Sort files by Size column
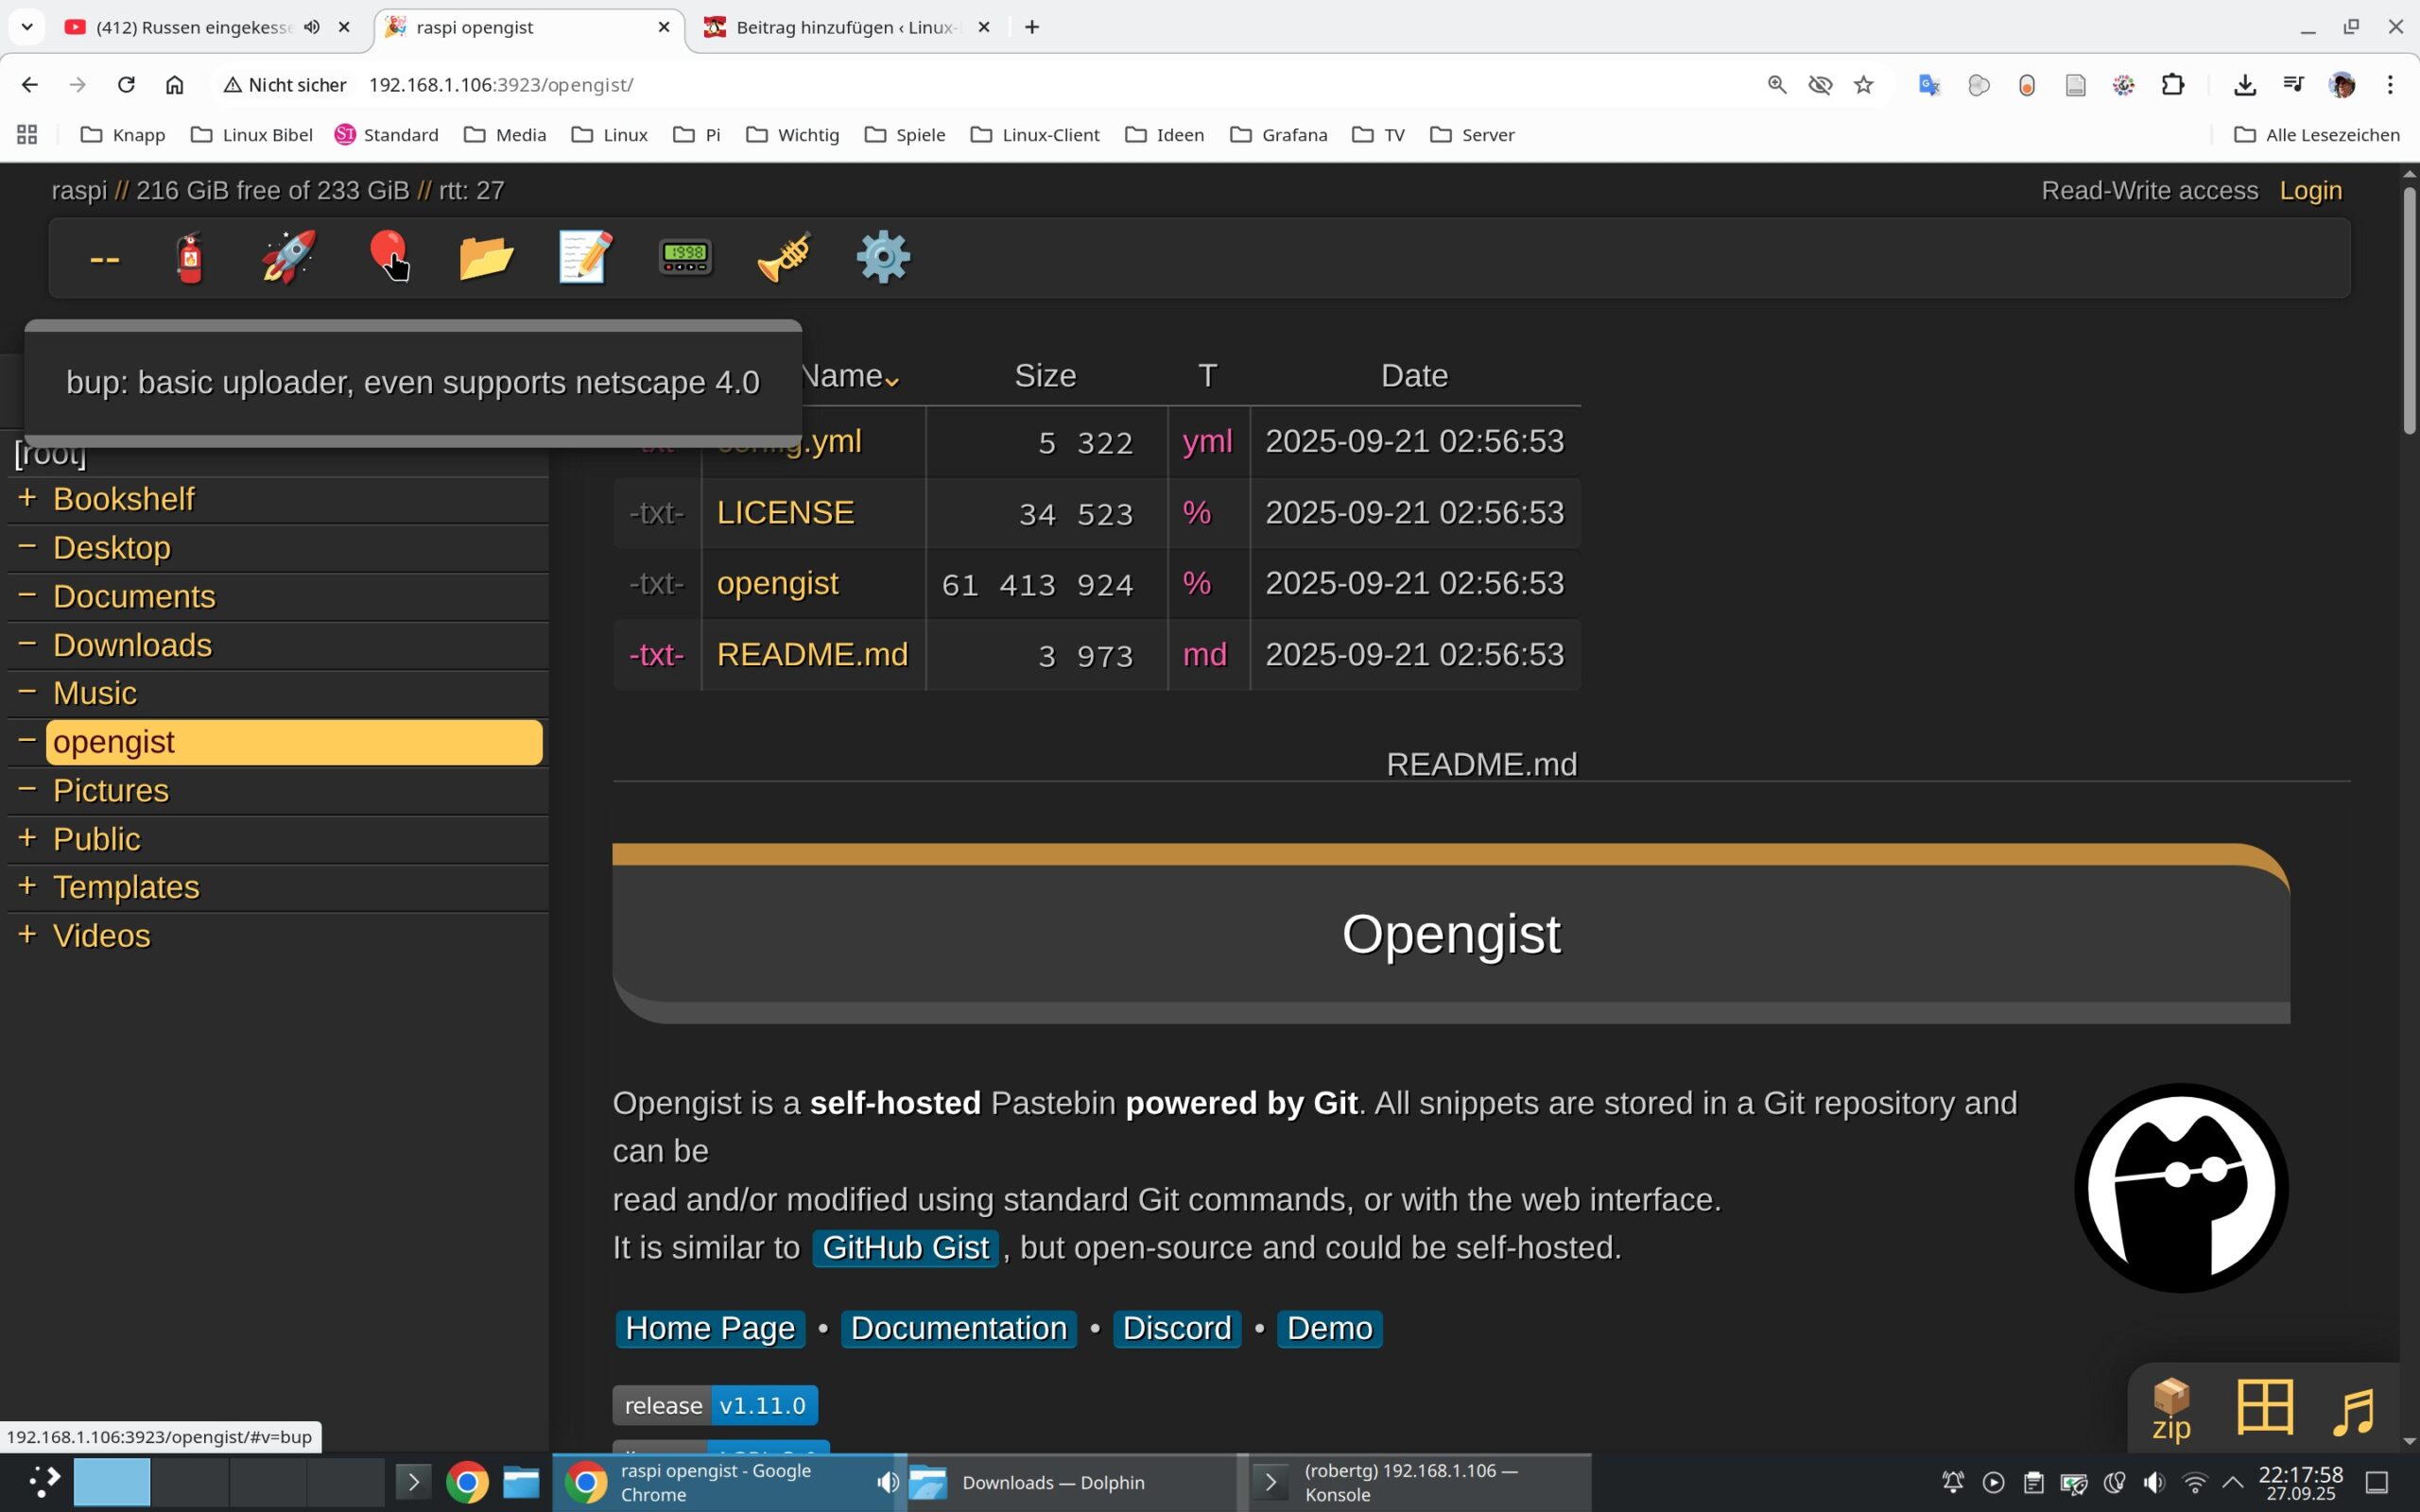 1045,375
